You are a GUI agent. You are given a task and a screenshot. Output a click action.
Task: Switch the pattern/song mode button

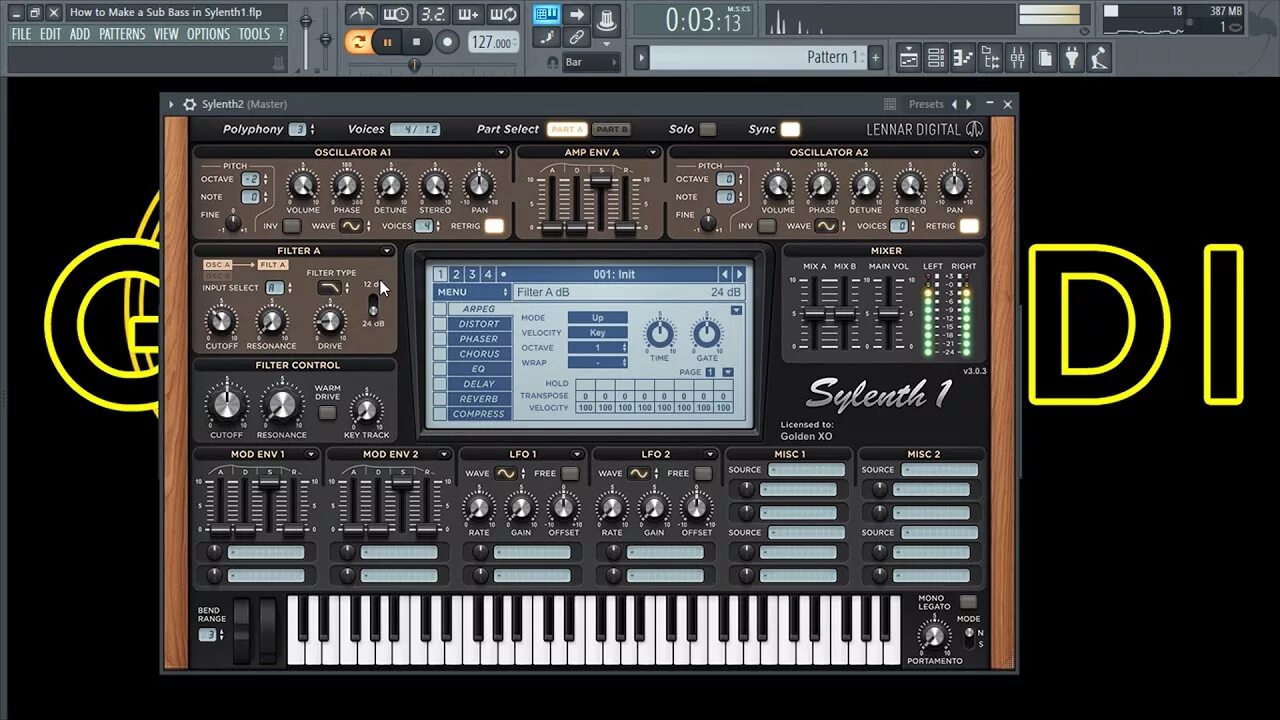point(358,42)
